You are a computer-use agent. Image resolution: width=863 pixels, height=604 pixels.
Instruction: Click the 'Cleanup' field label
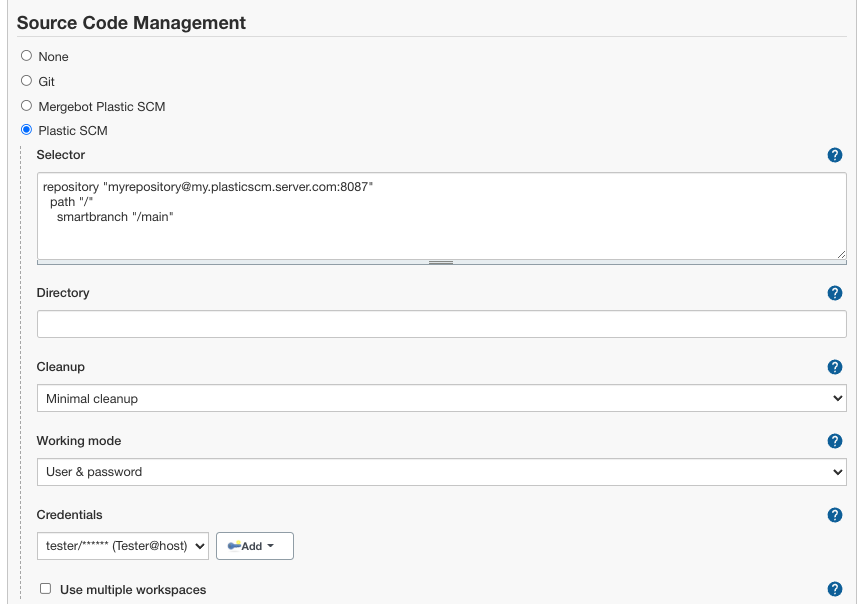[61, 367]
